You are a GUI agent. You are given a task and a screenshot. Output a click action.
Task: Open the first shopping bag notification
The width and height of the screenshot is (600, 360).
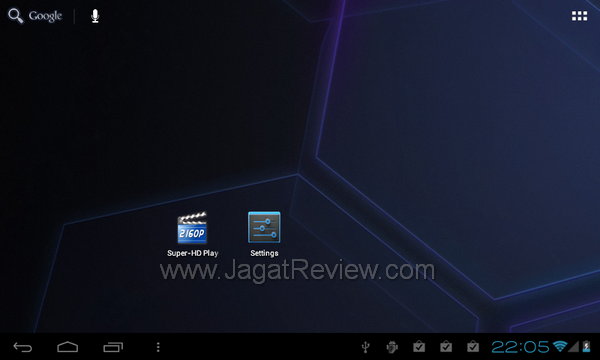(x=419, y=346)
